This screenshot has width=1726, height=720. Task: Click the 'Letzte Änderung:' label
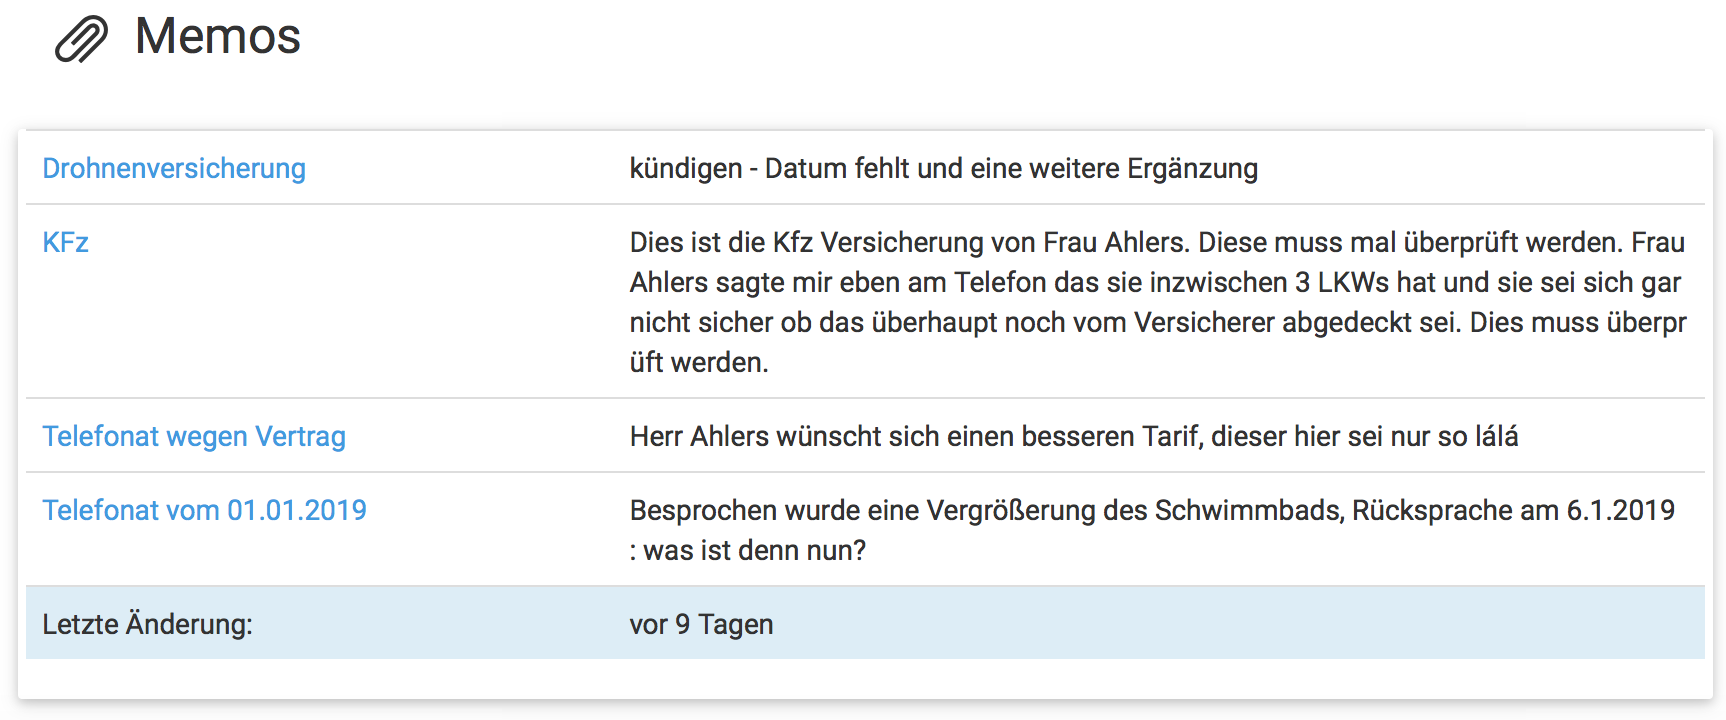(147, 625)
